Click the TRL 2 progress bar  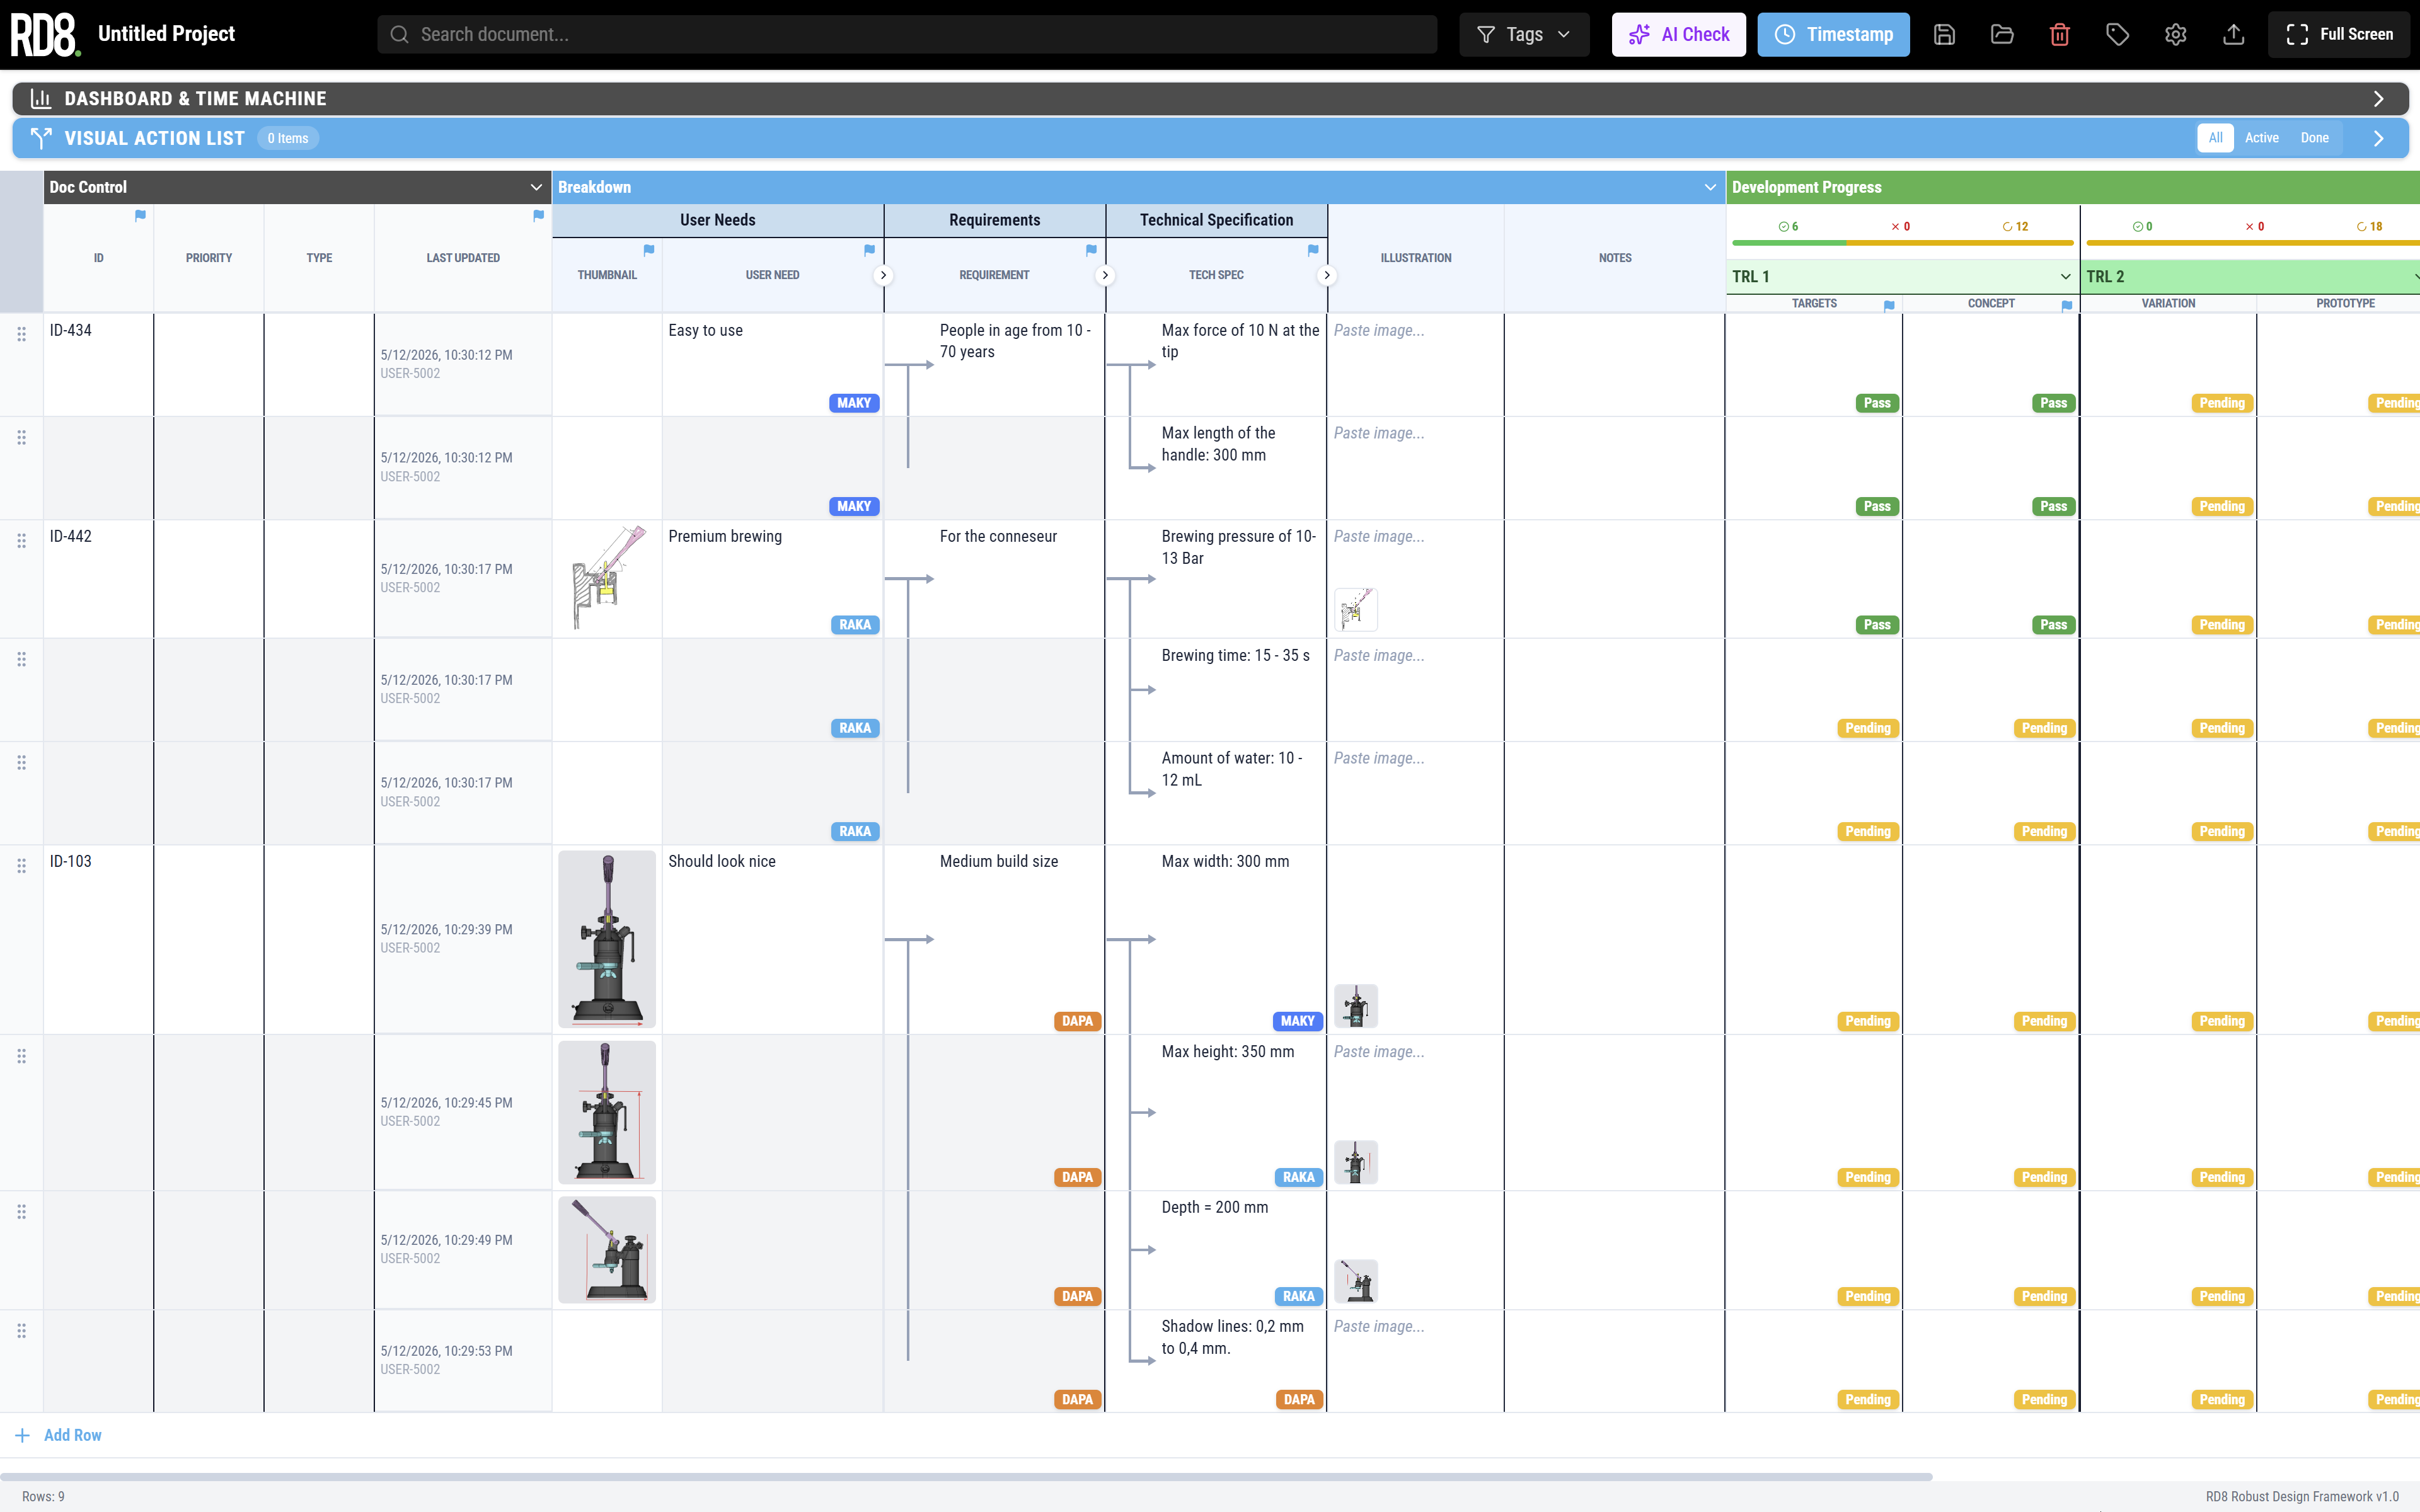[2252, 243]
